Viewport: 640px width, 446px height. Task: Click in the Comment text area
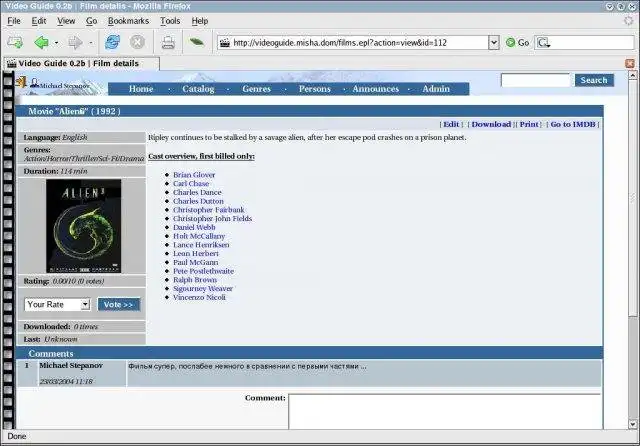tap(445, 411)
